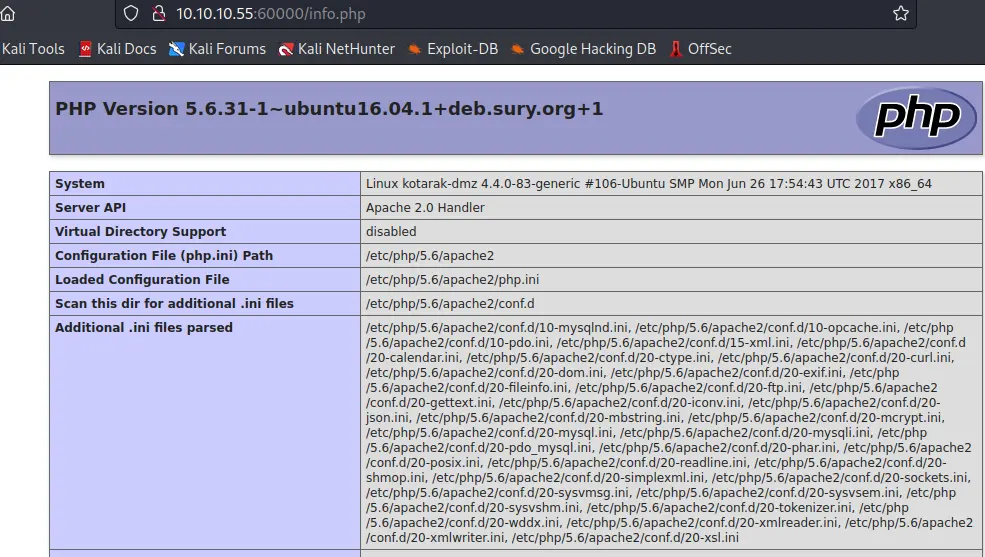Image resolution: width=985 pixels, height=557 pixels.
Task: Click the OffSec red favicon
Action: (x=676, y=49)
